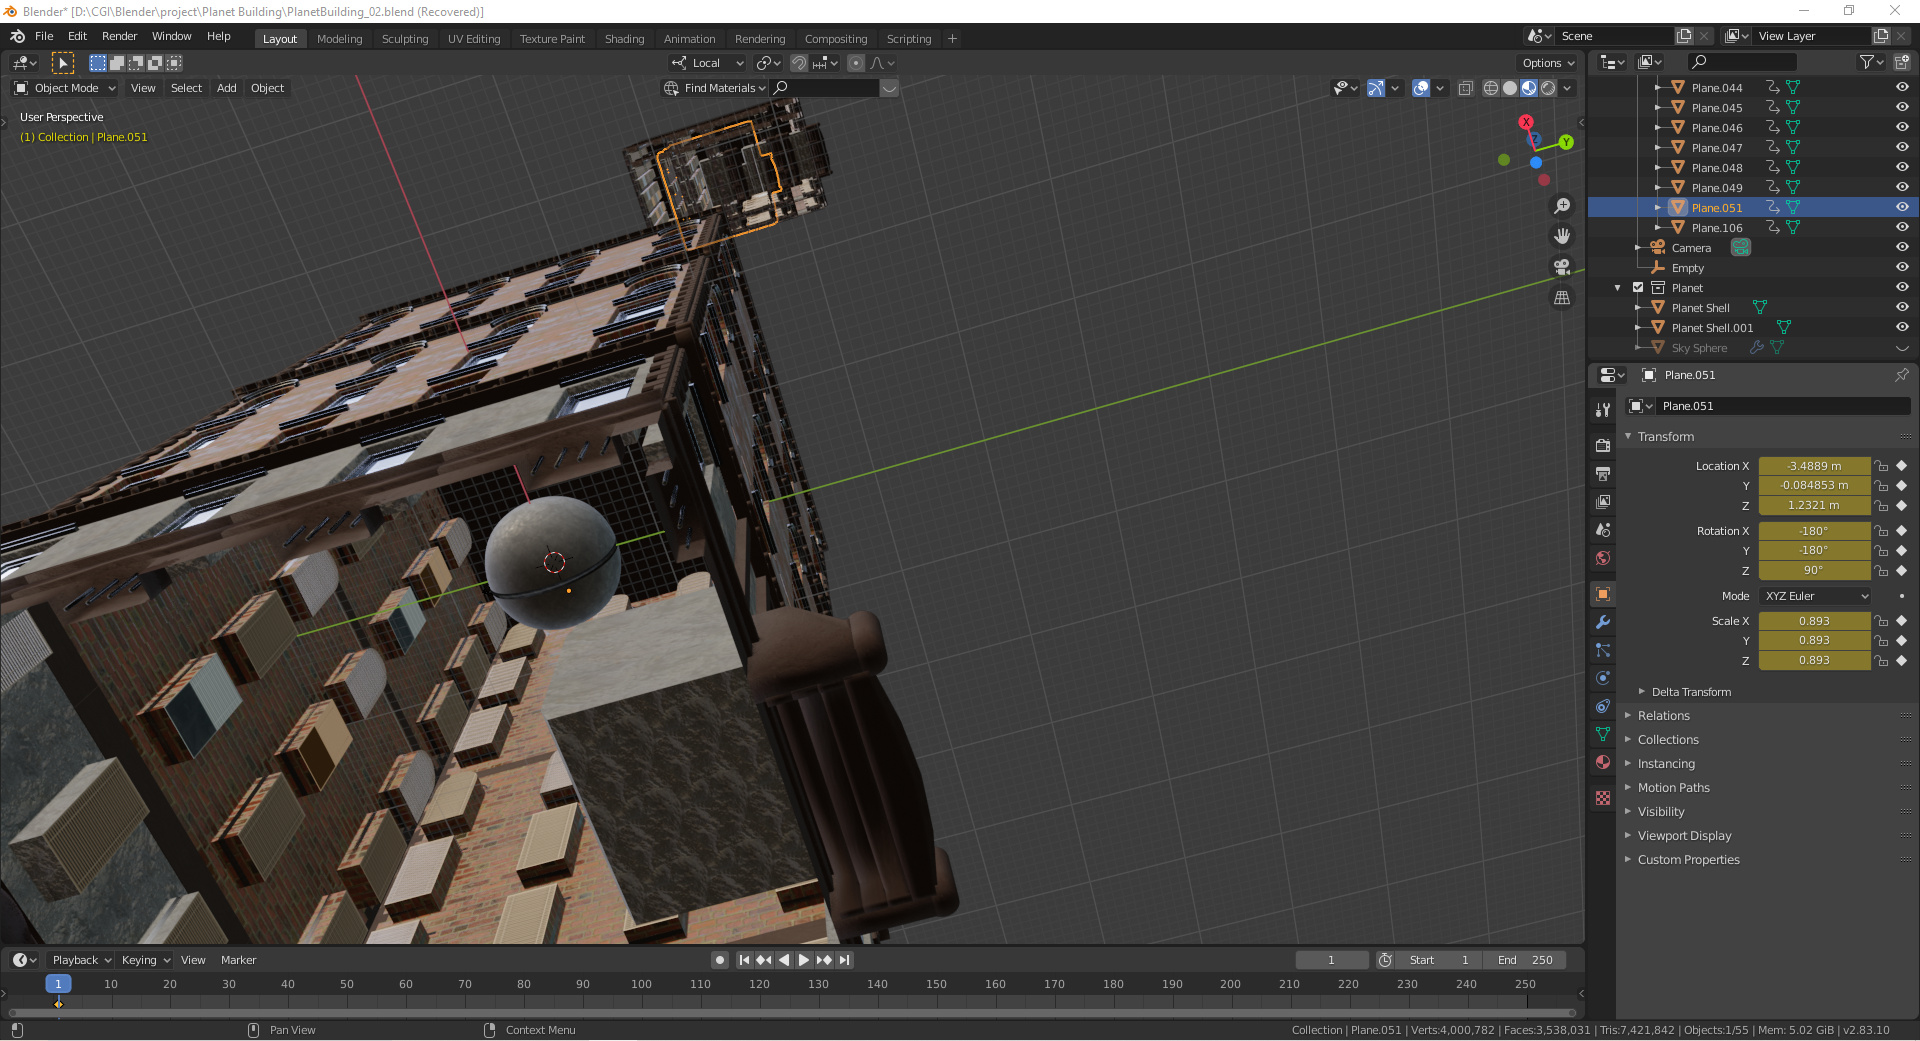Click the Scale X value field
This screenshot has width=1920, height=1041.
1814,621
